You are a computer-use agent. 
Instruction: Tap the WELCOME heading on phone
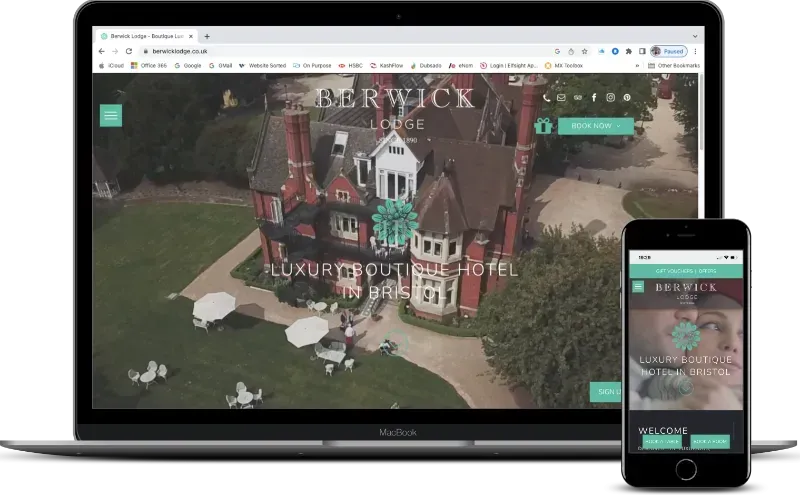663,430
